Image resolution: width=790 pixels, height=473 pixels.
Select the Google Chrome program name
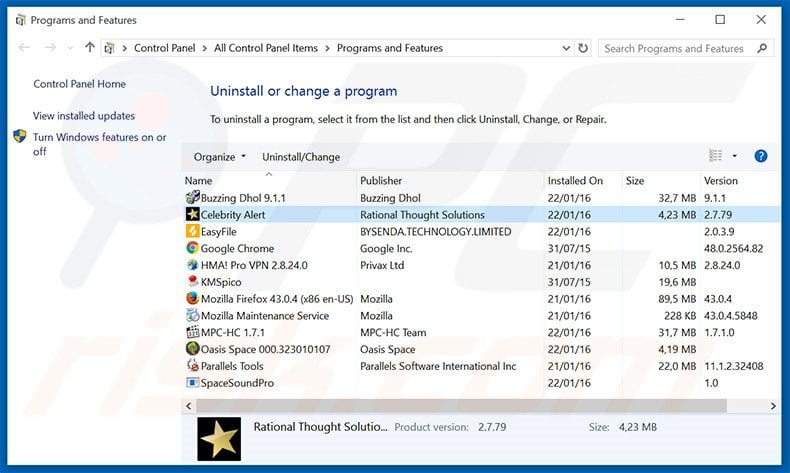coord(237,248)
